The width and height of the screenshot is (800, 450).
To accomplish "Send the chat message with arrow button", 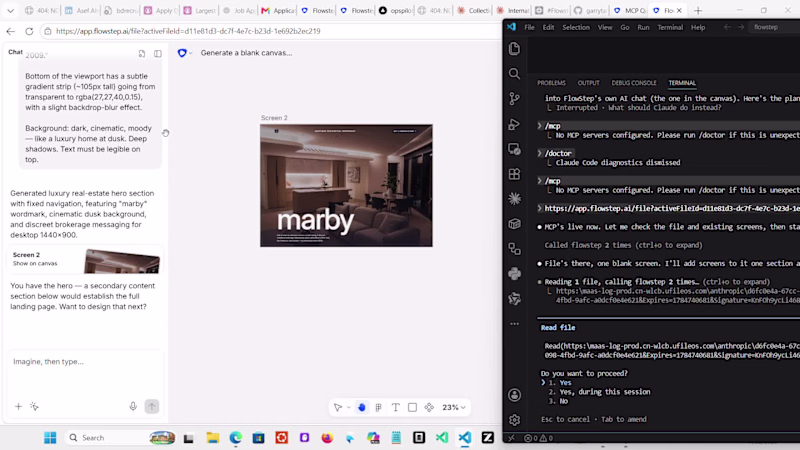I will coord(152,406).
